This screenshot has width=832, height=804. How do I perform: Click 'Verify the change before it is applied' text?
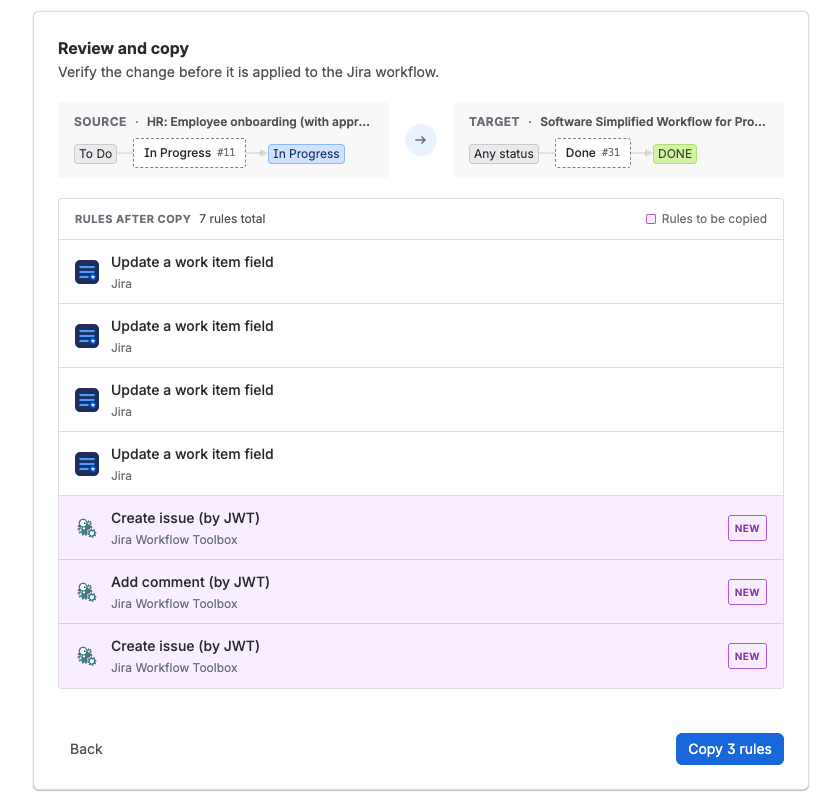pos(248,72)
